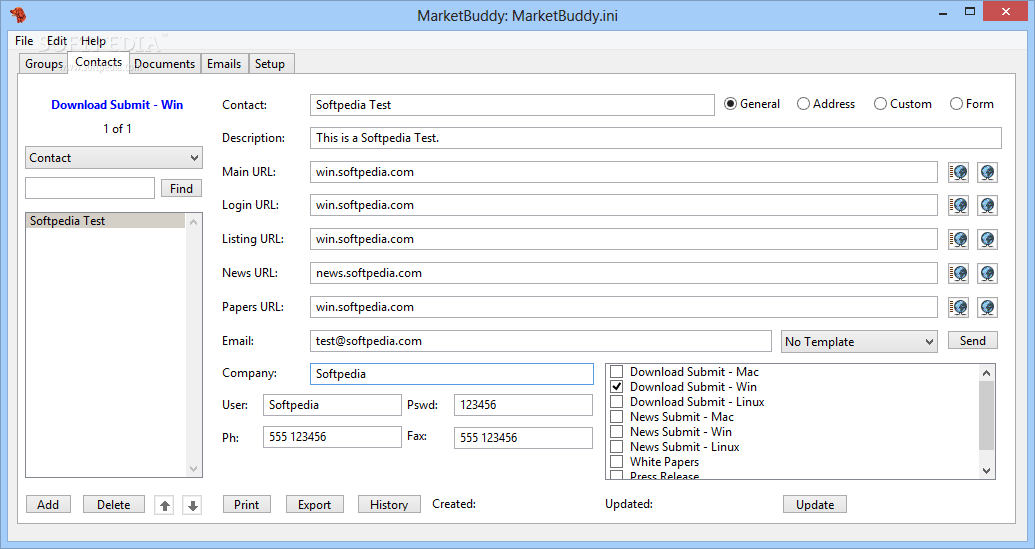Image resolution: width=1035 pixels, height=549 pixels.
Task: Move contact up with the up arrow button
Action: (x=164, y=505)
